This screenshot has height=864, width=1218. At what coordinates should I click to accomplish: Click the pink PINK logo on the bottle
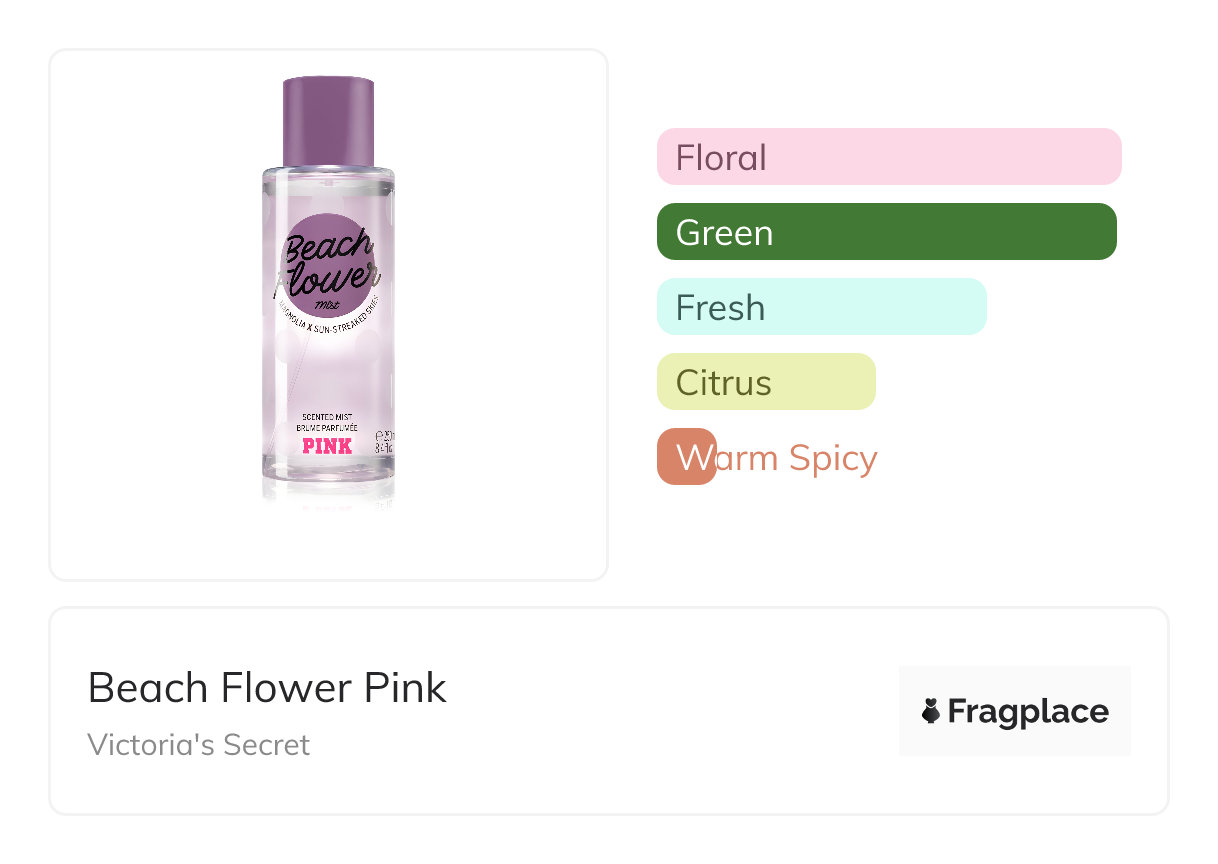(327, 445)
